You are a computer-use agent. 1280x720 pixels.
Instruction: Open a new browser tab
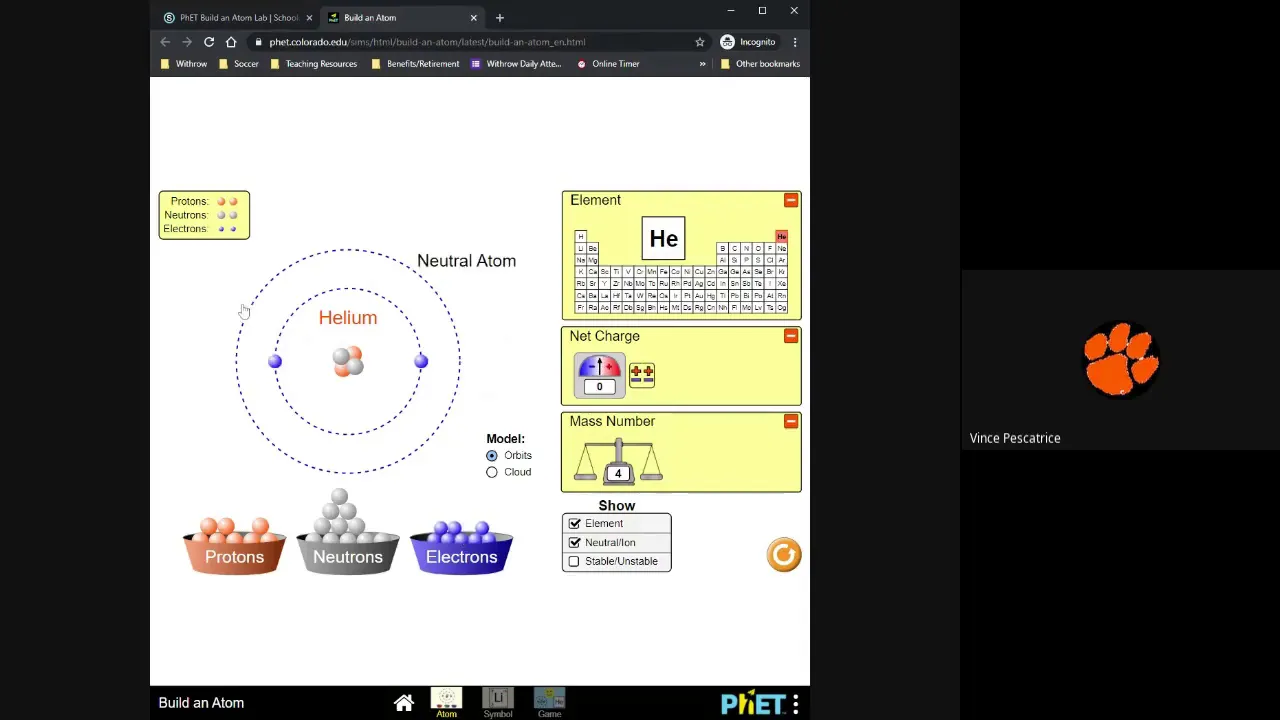tap(500, 18)
